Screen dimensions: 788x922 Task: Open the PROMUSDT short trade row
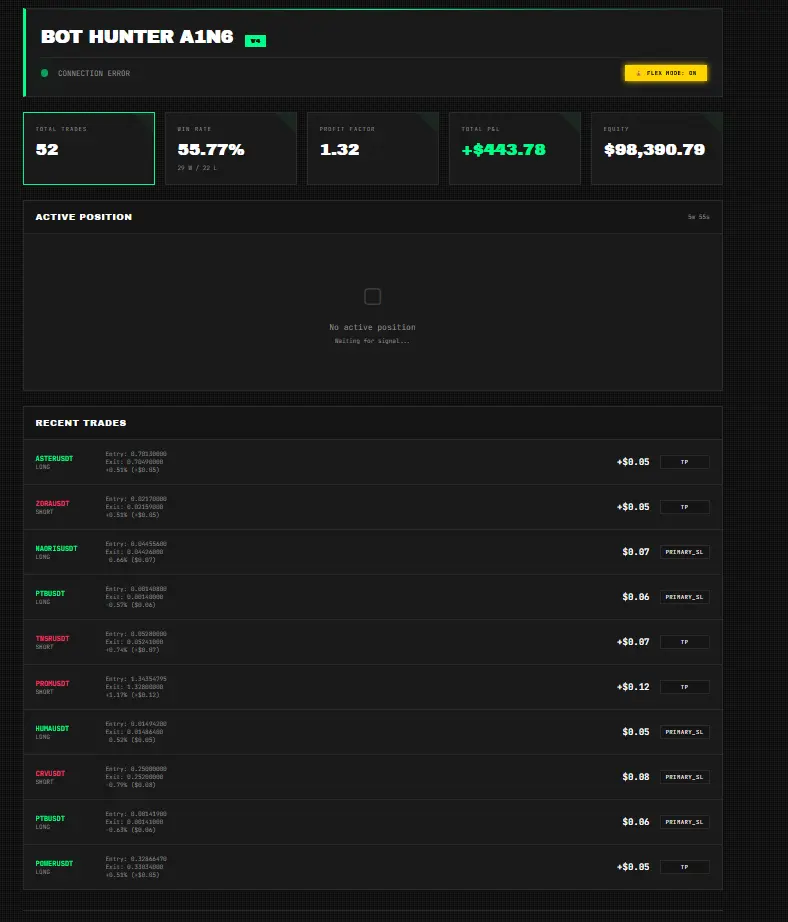point(373,687)
